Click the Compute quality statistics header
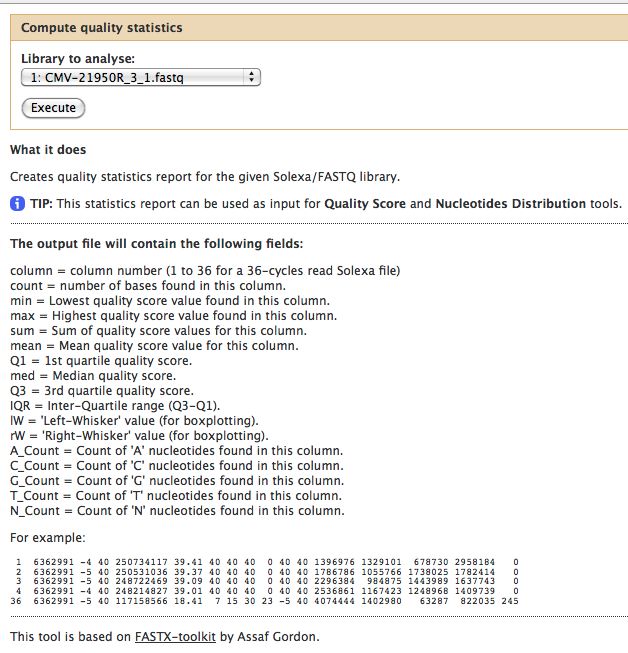This screenshot has width=628, height=653. tap(102, 29)
